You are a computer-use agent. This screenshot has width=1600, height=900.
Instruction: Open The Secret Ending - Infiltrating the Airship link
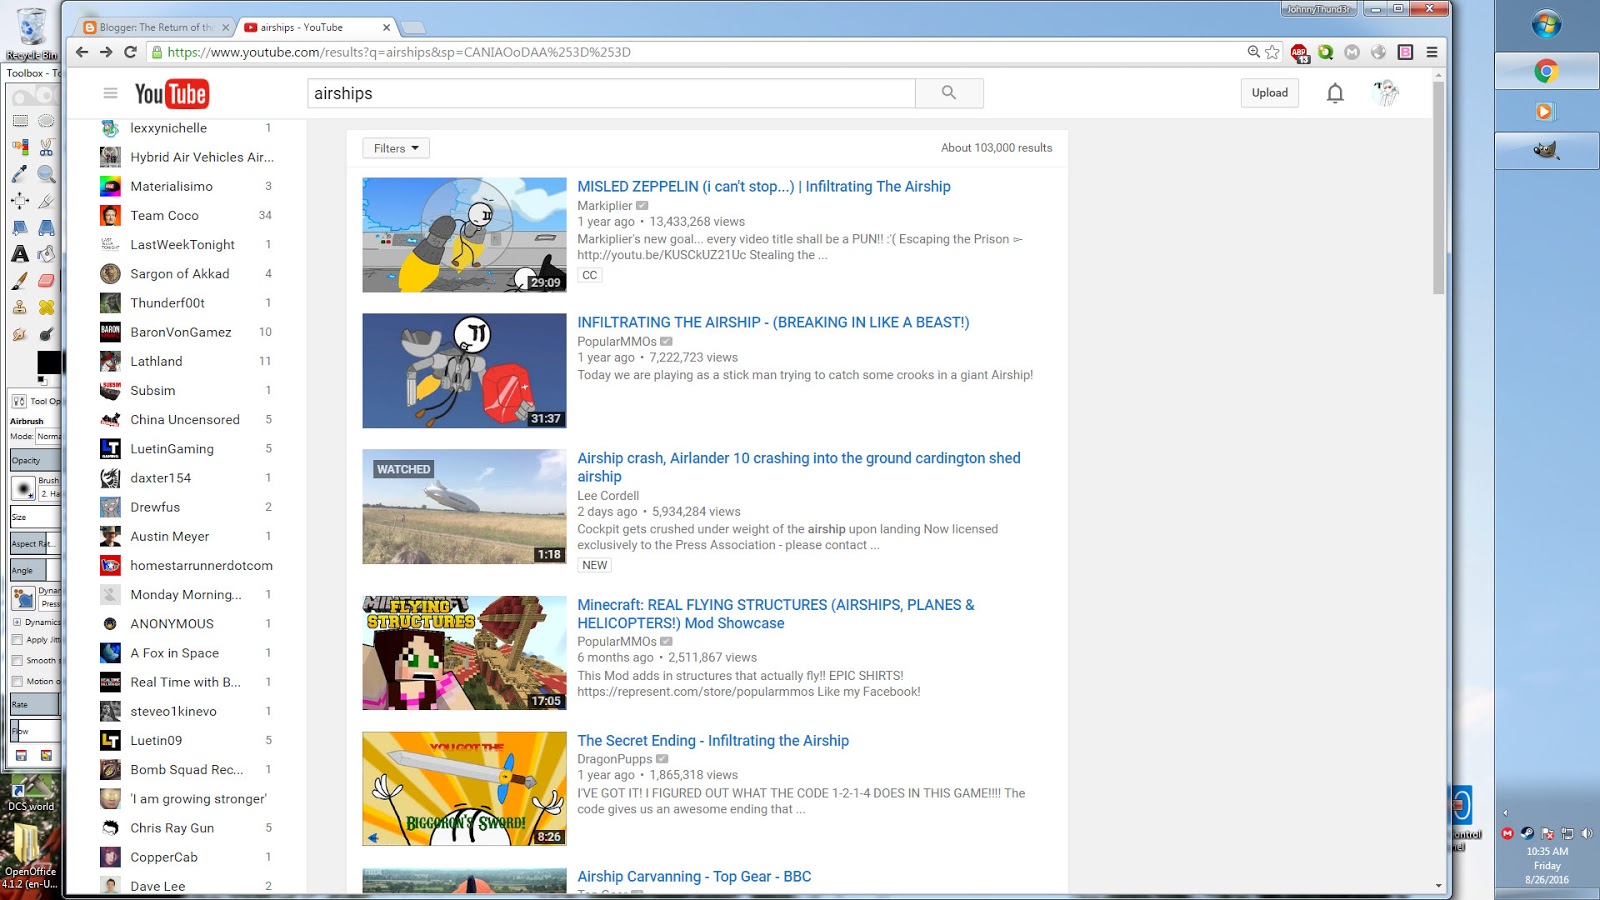[x=713, y=740]
